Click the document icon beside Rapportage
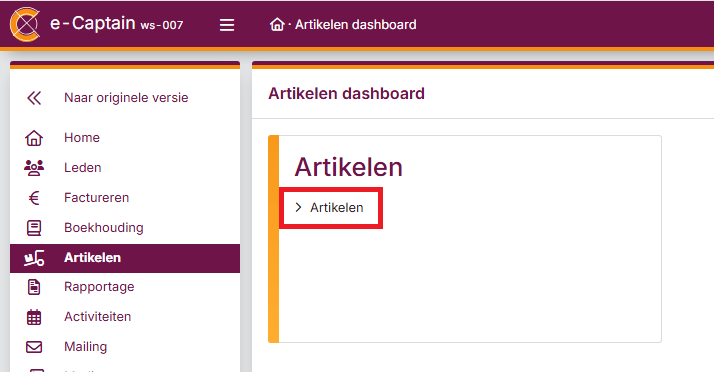Viewport: 714px width, 372px height. coord(34,287)
